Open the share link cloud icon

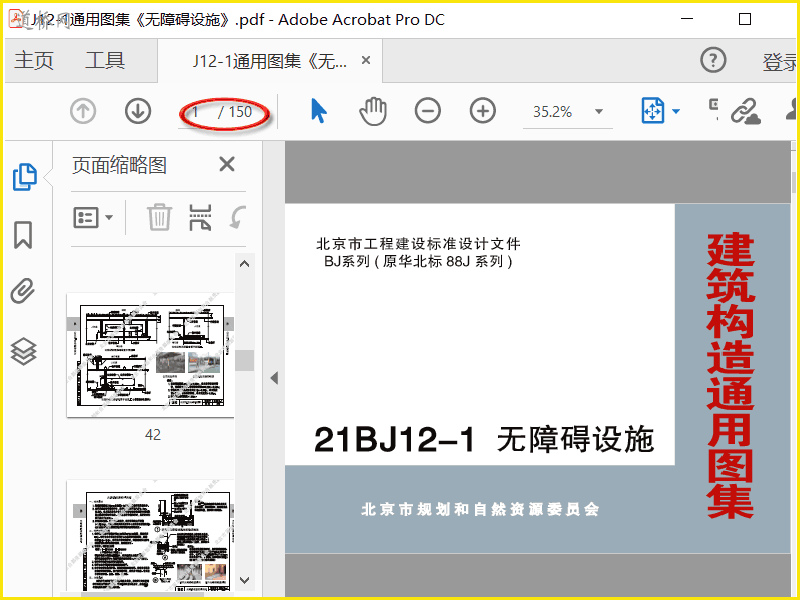tap(745, 111)
